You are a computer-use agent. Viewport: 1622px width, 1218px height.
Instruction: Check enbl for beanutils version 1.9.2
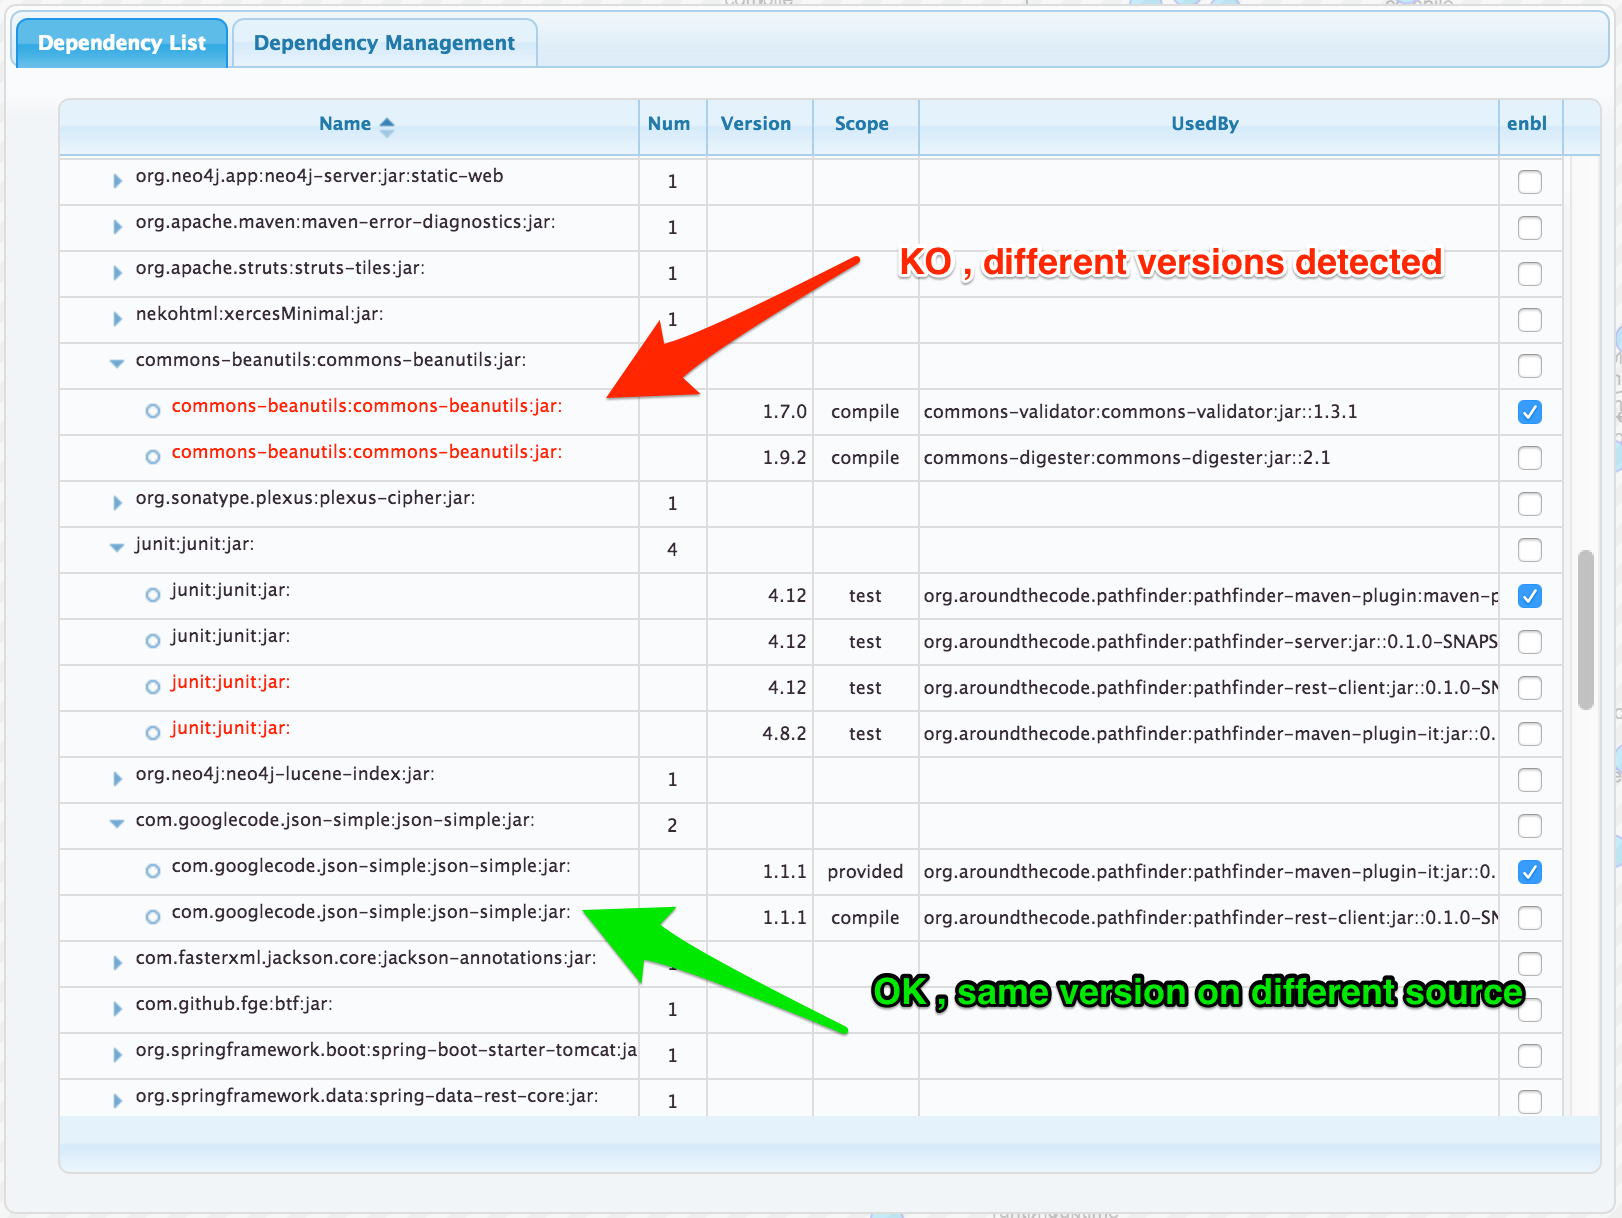pos(1530,458)
